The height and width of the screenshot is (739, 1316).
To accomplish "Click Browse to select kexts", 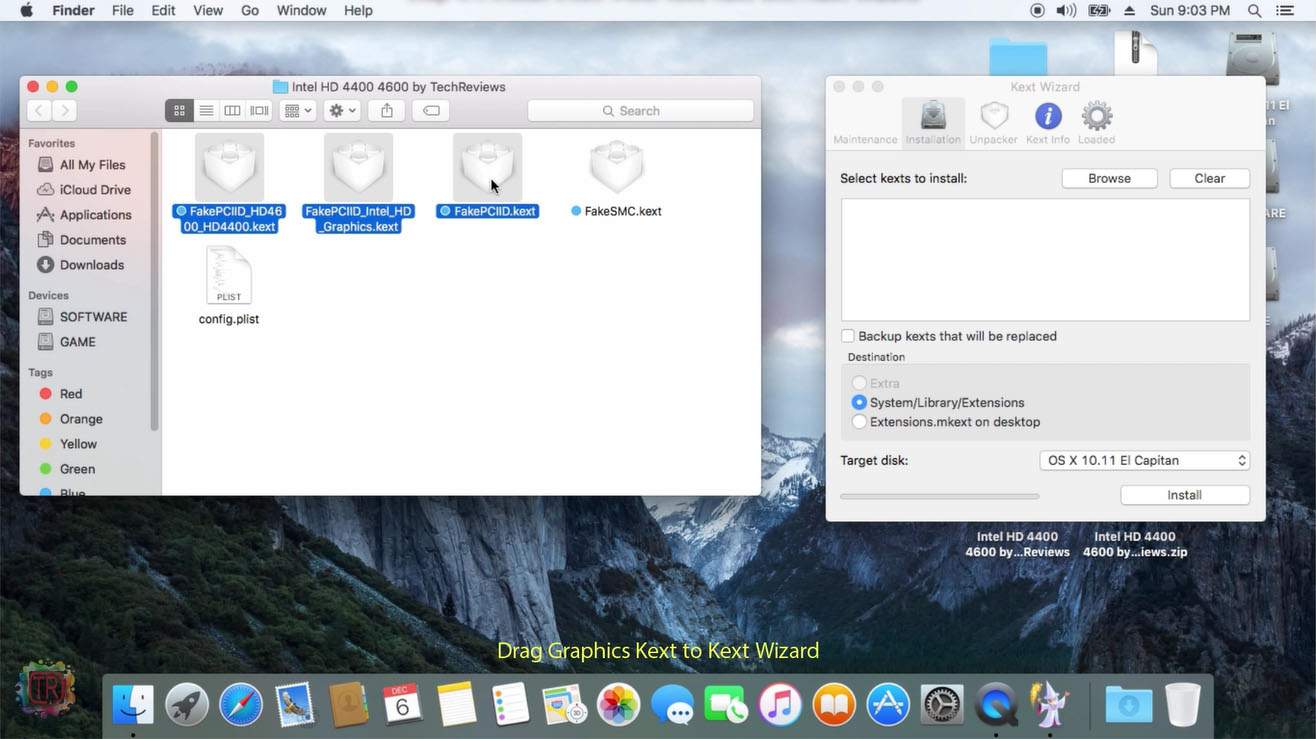I will pyautogui.click(x=1109, y=177).
